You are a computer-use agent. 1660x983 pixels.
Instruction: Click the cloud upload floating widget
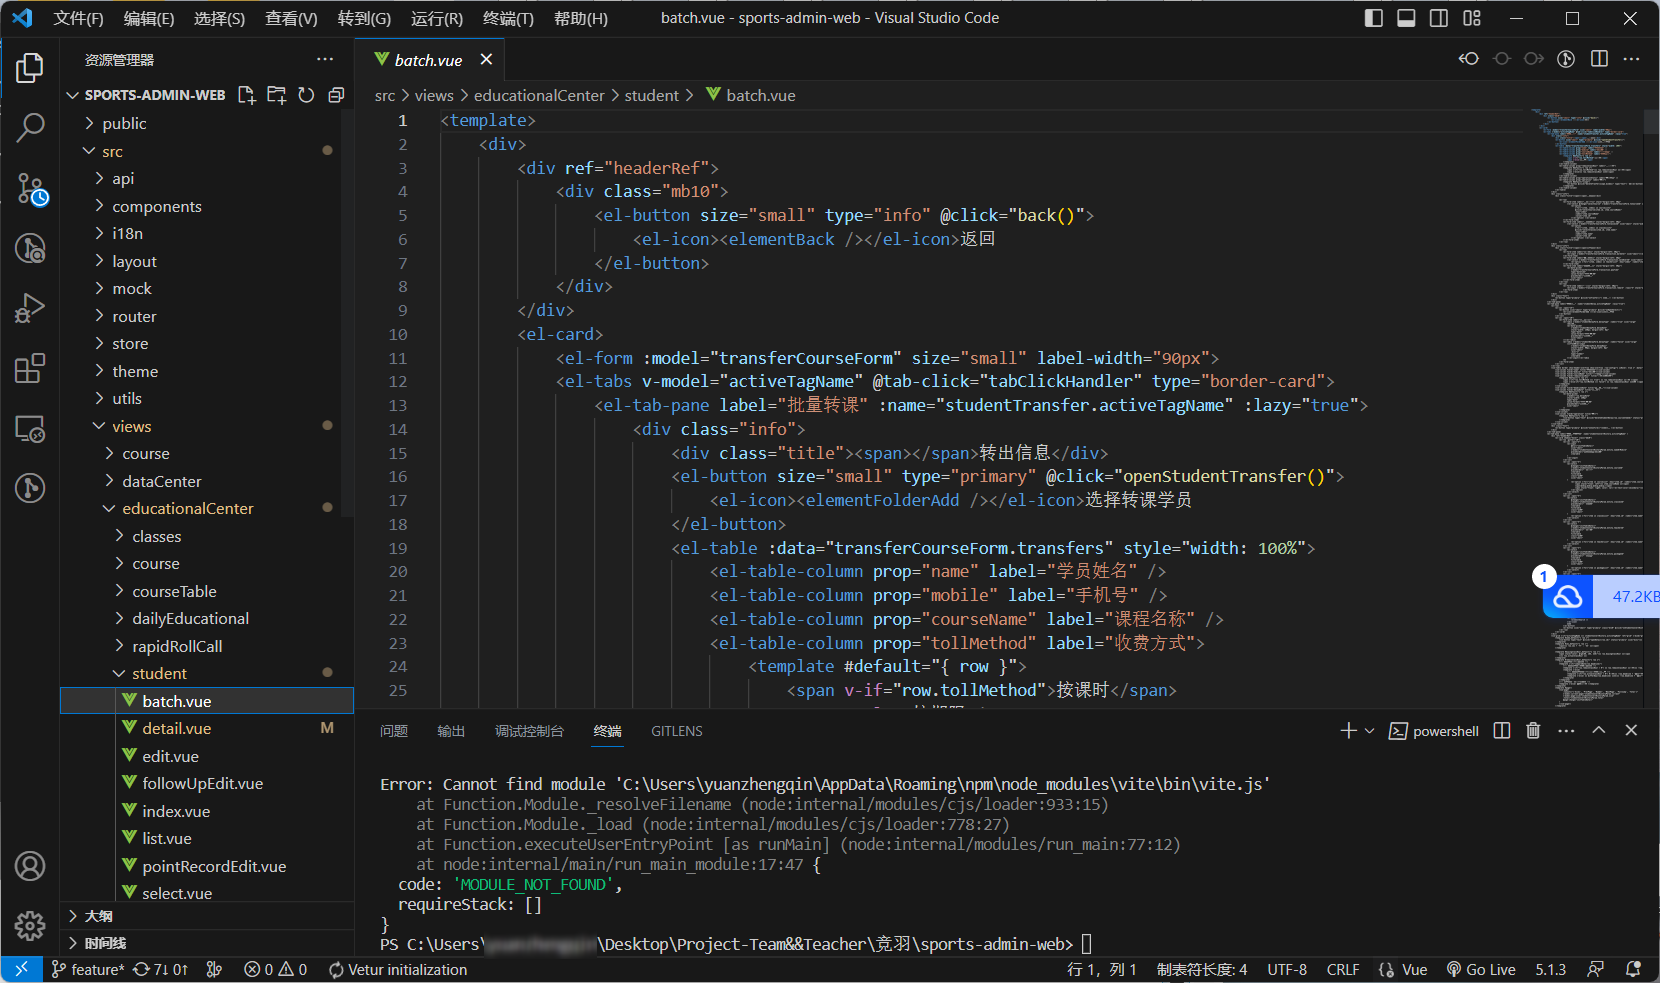point(1568,597)
